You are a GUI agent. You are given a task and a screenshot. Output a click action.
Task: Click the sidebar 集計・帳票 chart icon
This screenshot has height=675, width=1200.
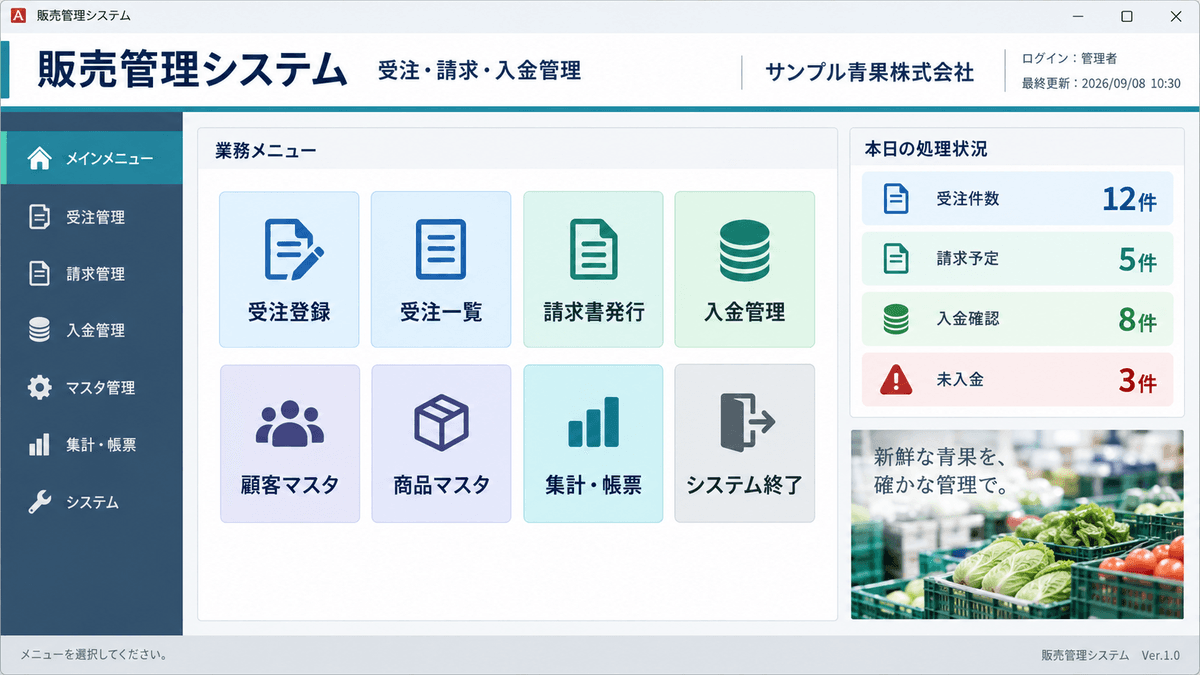coord(39,445)
